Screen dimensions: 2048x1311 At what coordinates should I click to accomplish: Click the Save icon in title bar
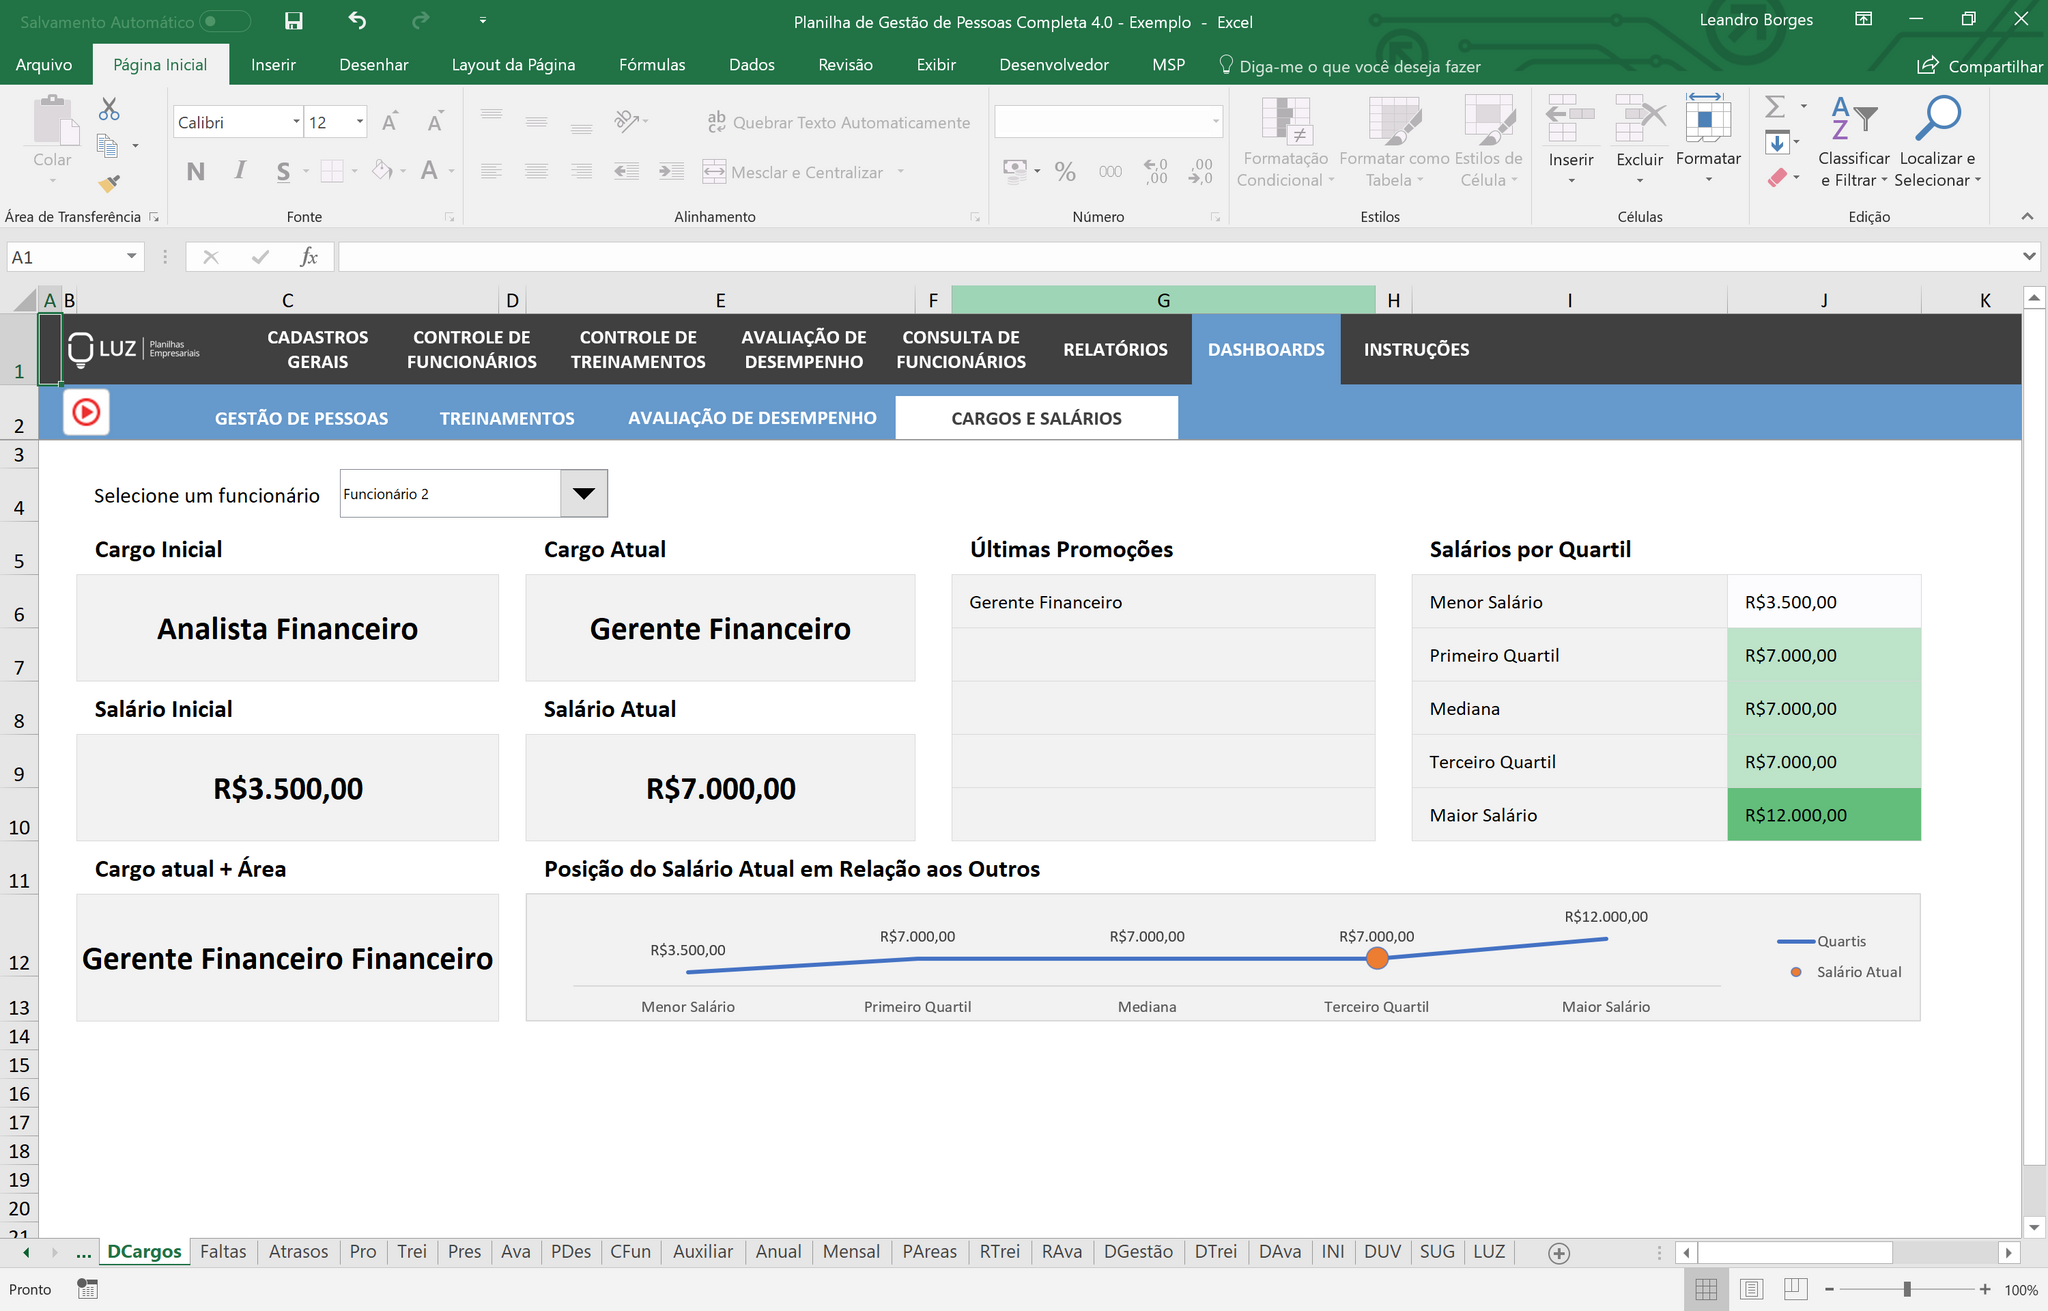(293, 21)
